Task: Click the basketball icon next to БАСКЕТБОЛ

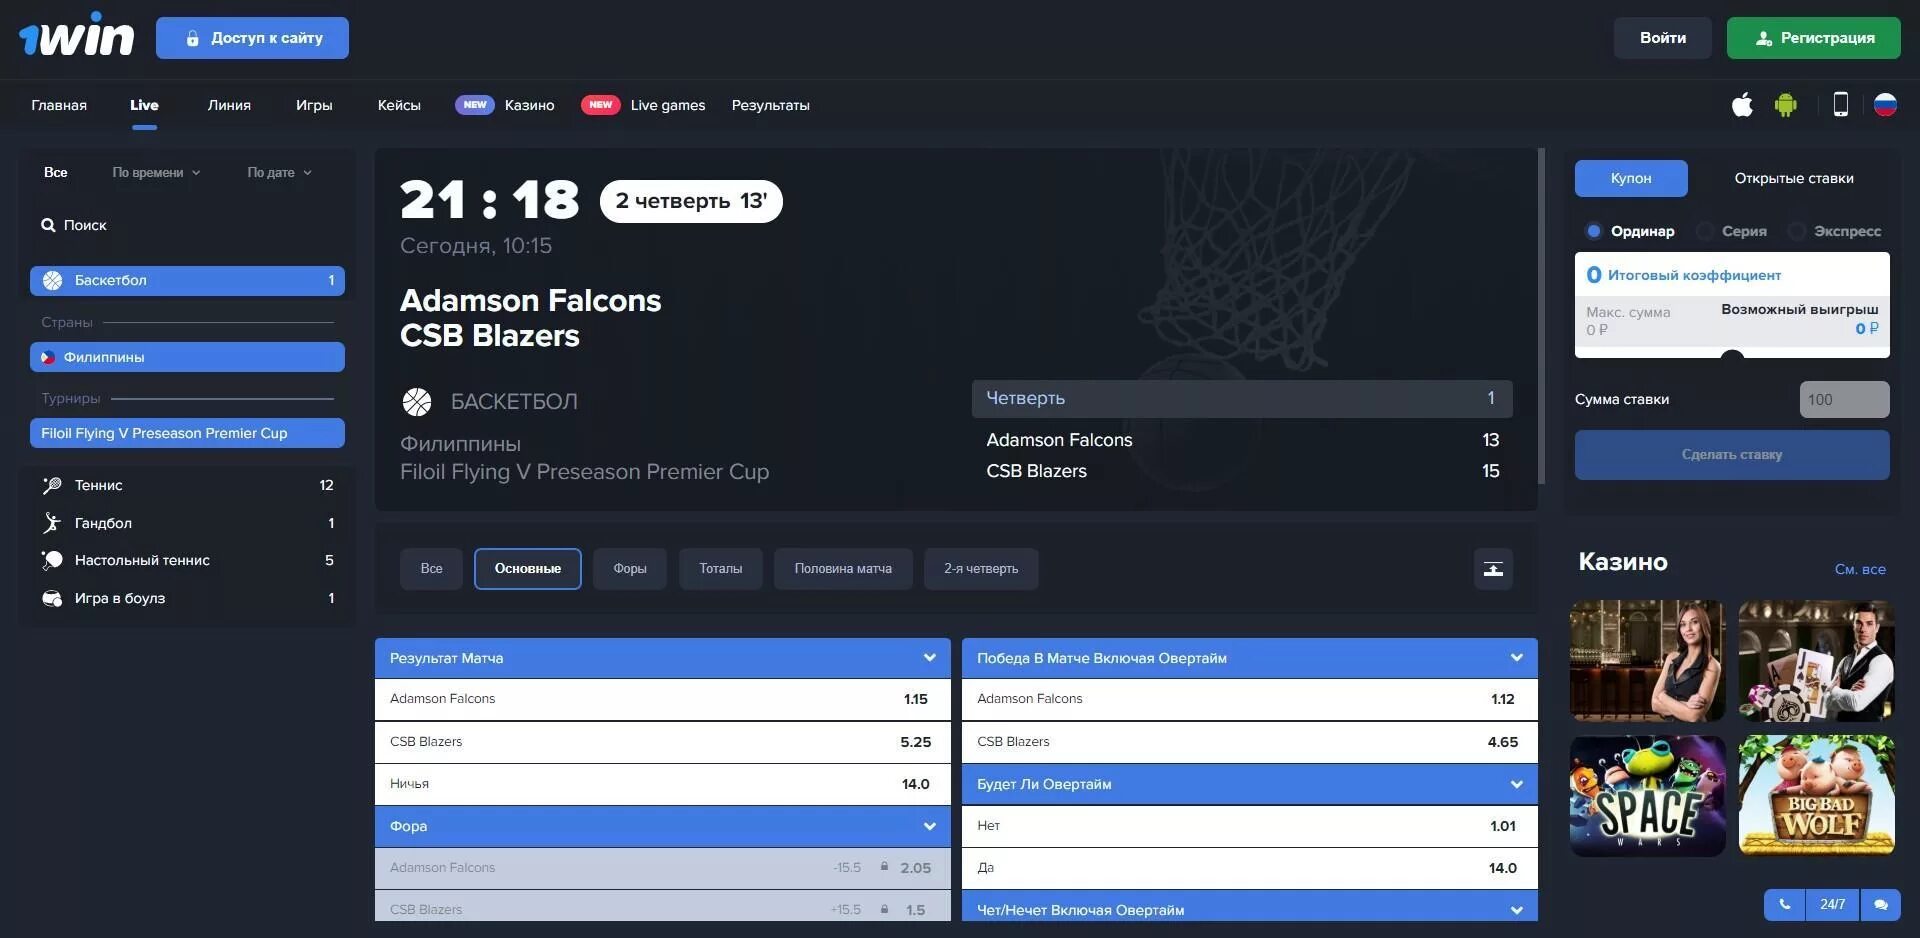Action: tap(417, 402)
